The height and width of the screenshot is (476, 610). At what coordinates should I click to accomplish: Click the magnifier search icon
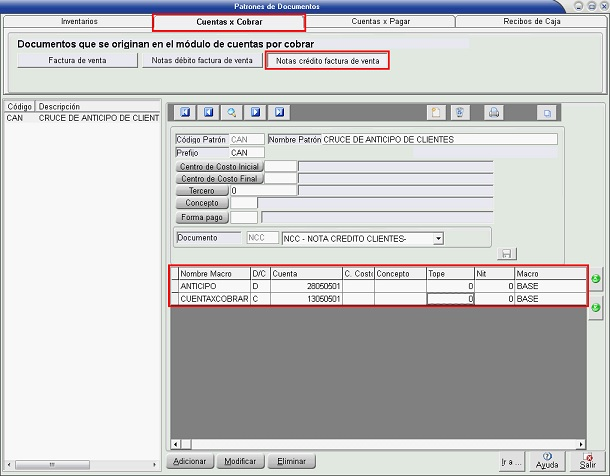pos(232,113)
